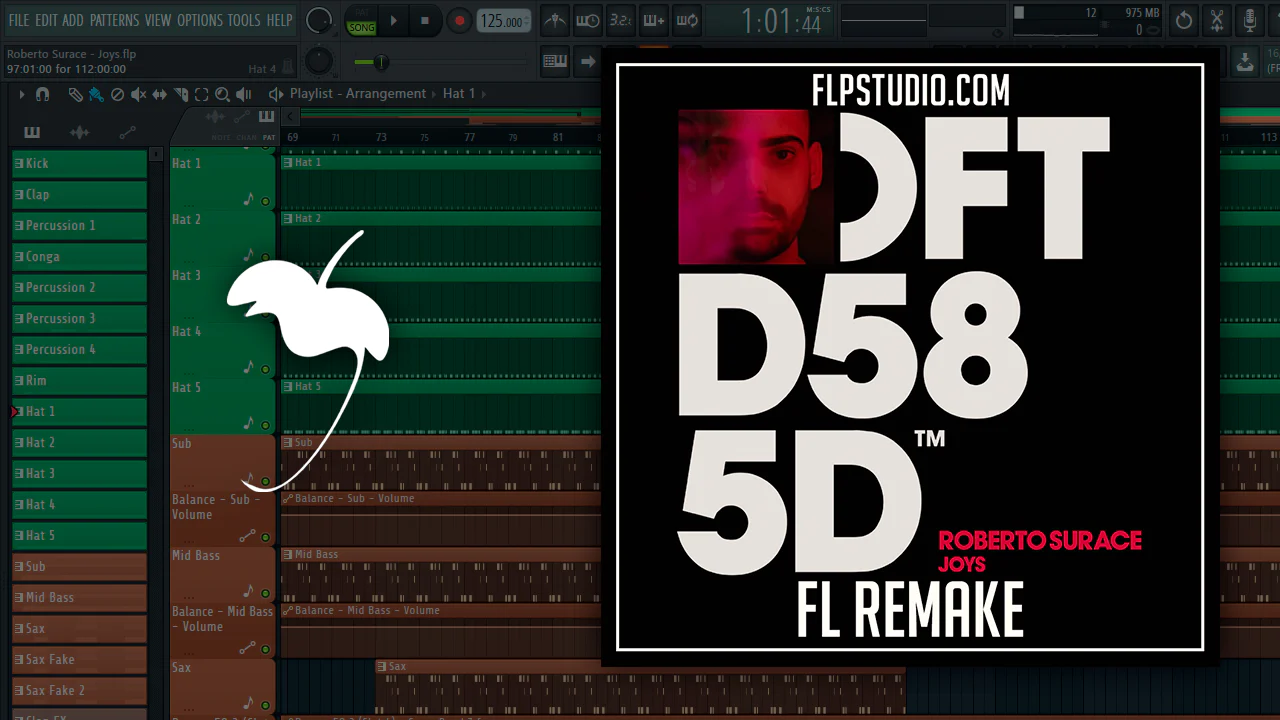This screenshot has width=1280, height=720.
Task: Click the 125 tempo field
Action: (502, 21)
